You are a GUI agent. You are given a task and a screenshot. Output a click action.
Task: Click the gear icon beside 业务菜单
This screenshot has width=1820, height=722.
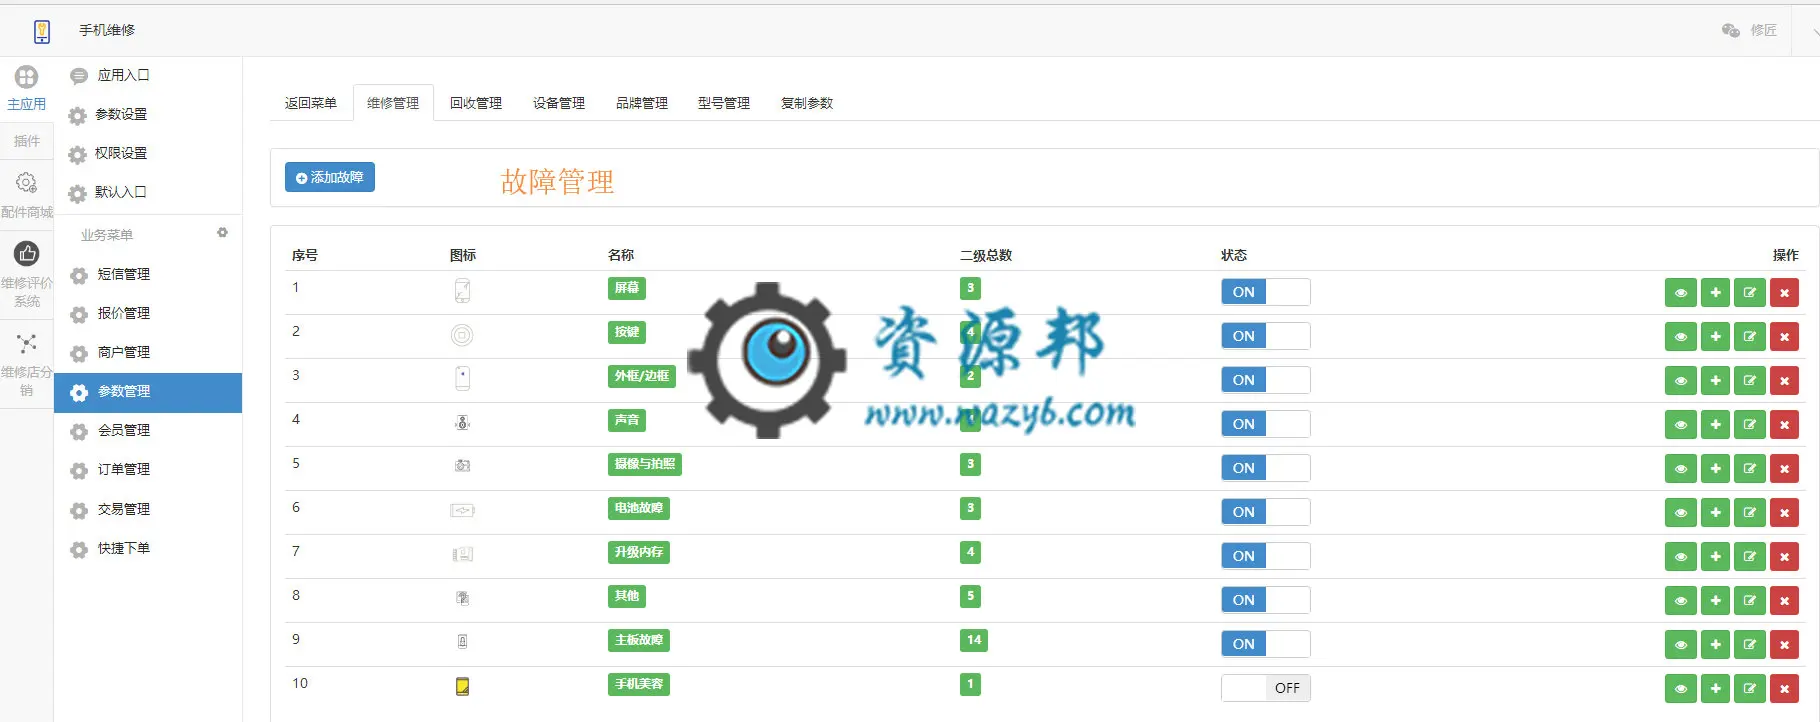click(x=223, y=233)
